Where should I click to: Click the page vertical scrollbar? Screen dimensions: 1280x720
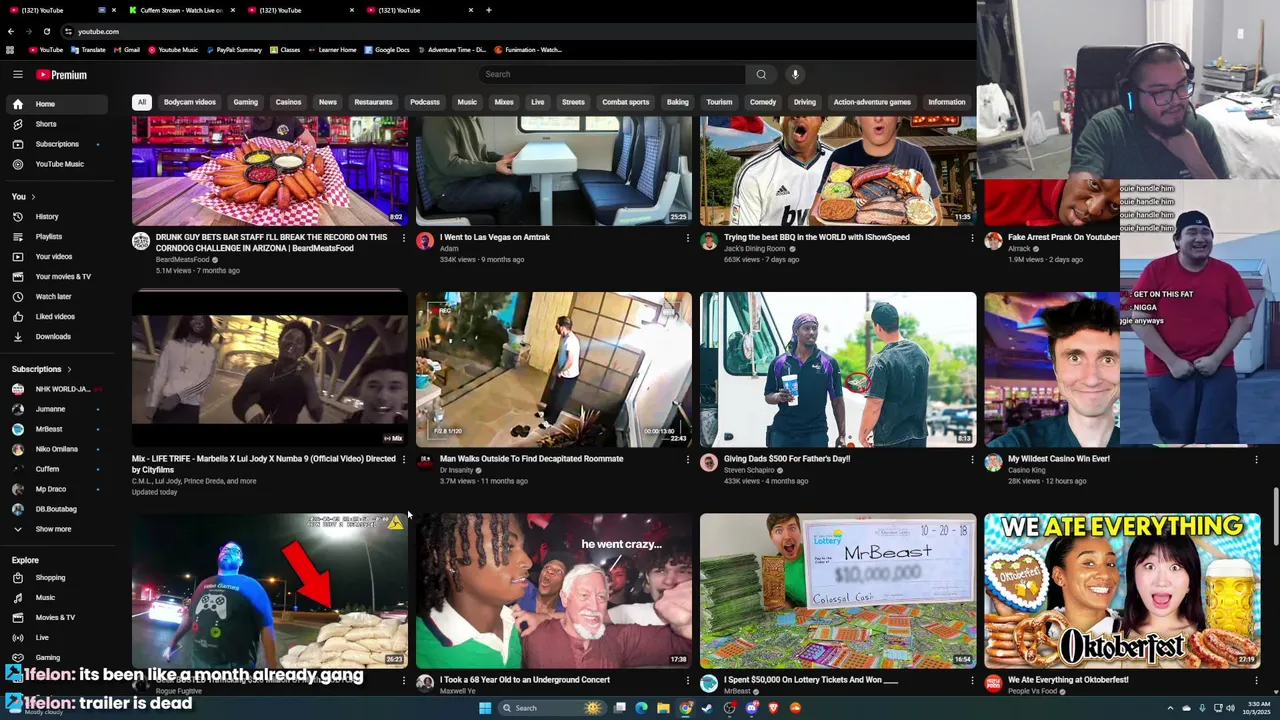(x=1276, y=517)
